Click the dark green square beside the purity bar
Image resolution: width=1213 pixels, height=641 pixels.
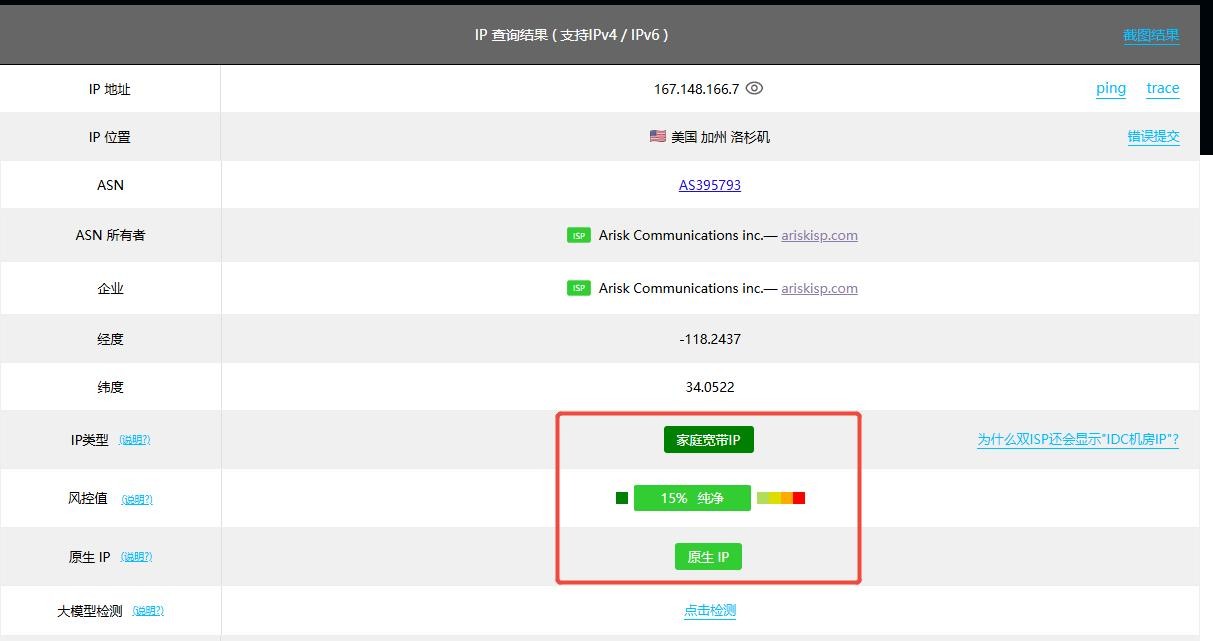[621, 497]
